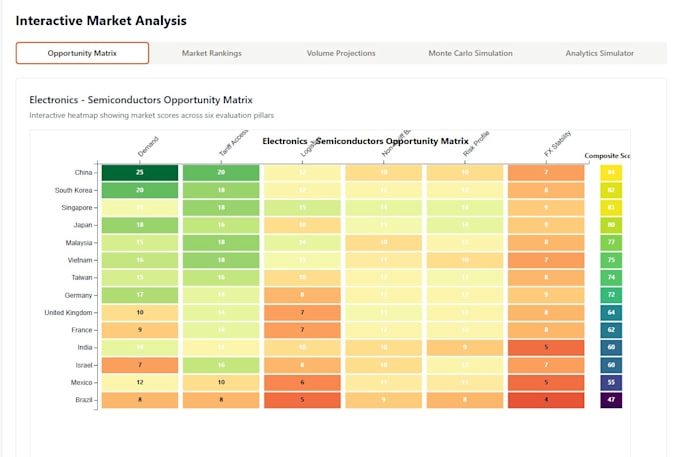This screenshot has width=680, height=457.
Task: Select the Monte Carlo Simulation tab
Action: (471, 53)
